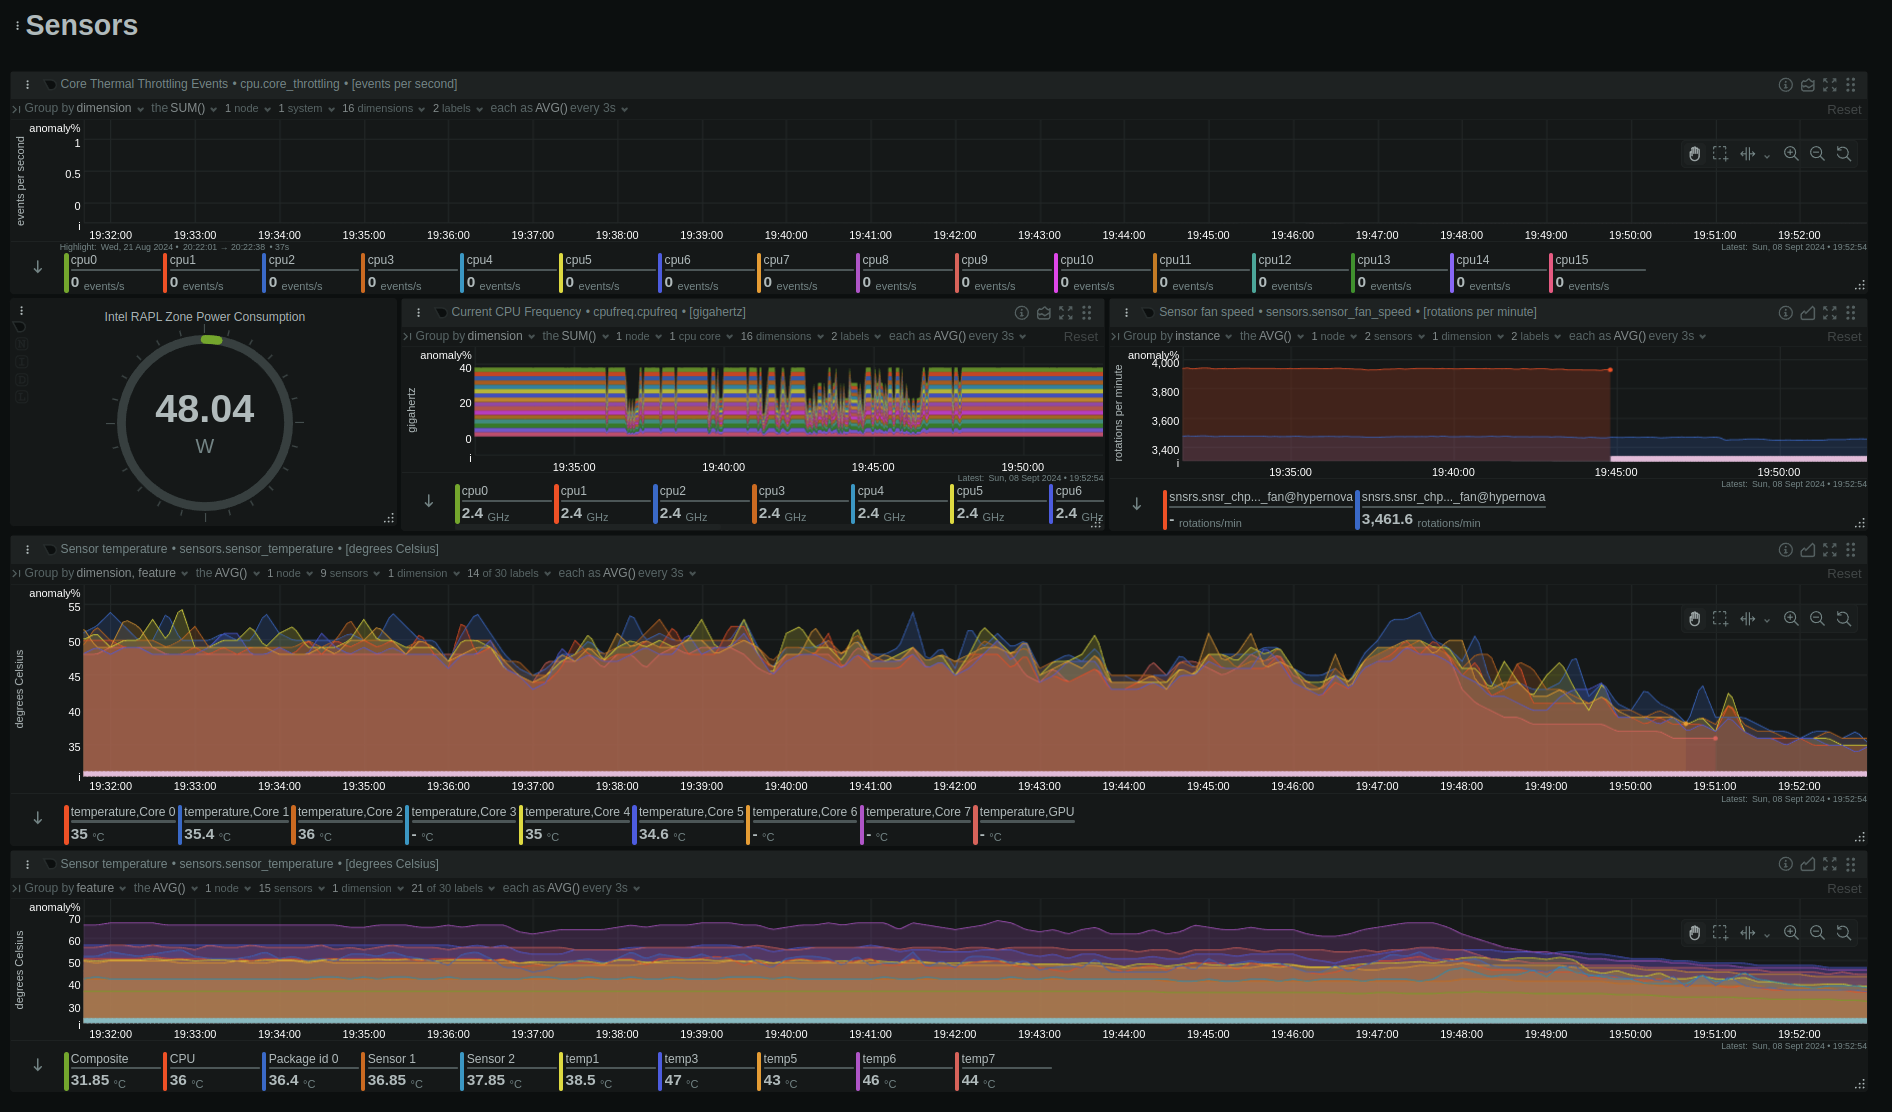Image resolution: width=1892 pixels, height=1112 pixels.
Task: Activate area-select on Composite temperature chart
Action: click(x=1720, y=933)
